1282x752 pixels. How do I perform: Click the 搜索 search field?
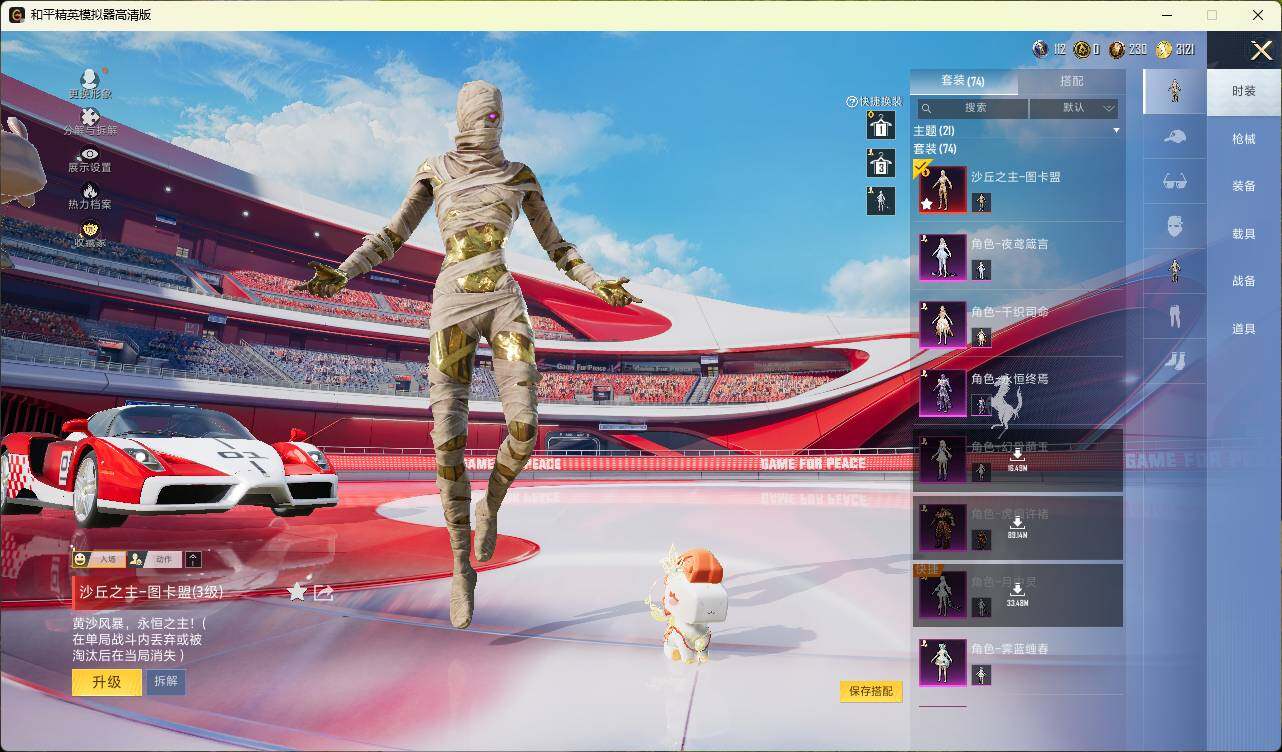click(x=973, y=108)
